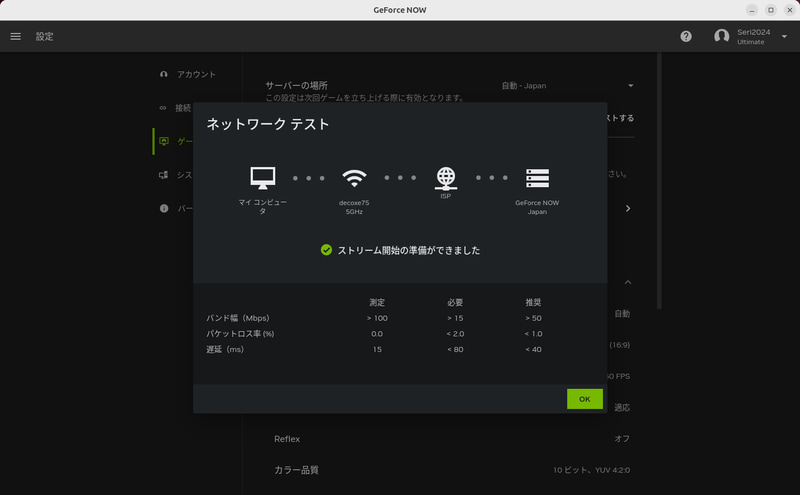The width and height of the screenshot is (800, 495).
Task: Click the 自動 - Japan server selection
Action: point(523,86)
